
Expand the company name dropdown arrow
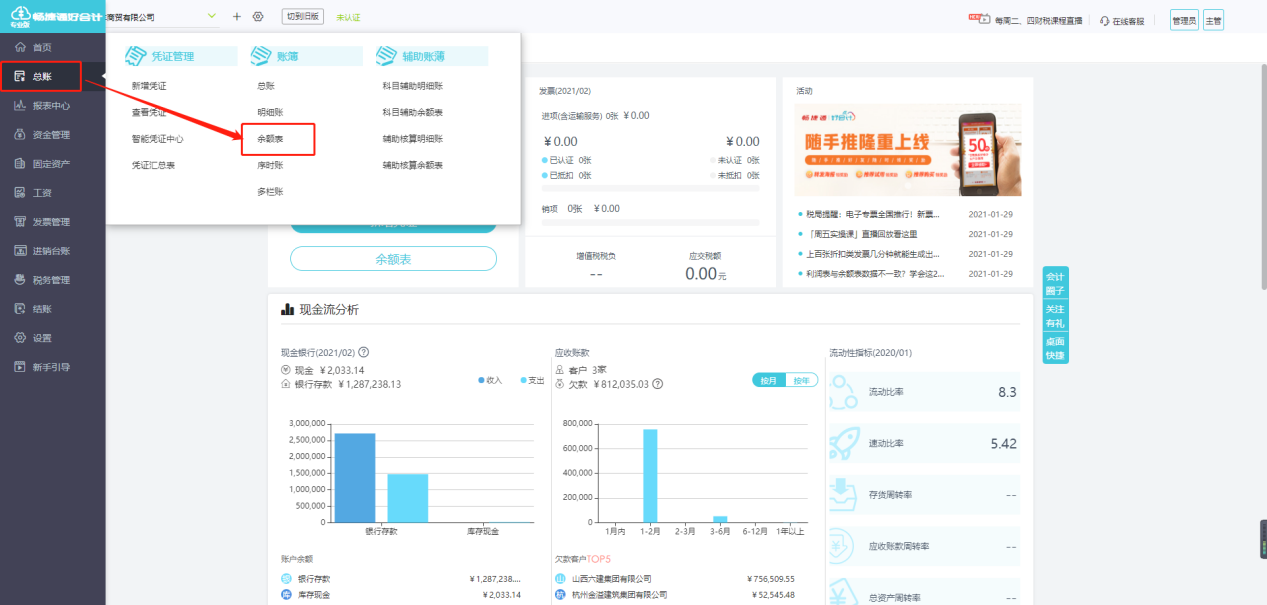(211, 16)
